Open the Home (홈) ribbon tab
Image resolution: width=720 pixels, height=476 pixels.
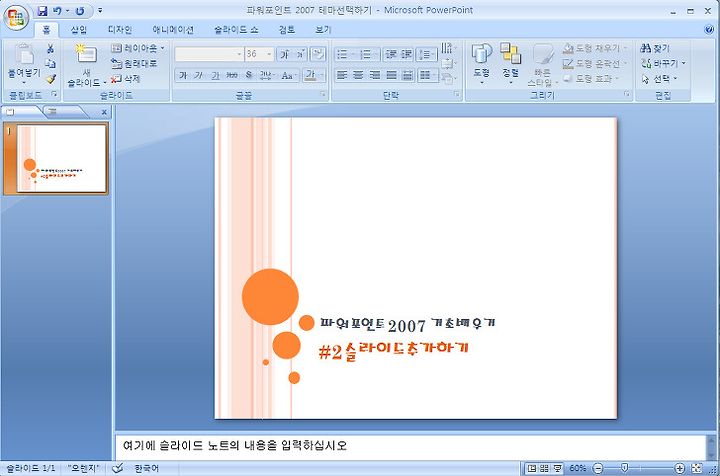tap(46, 30)
